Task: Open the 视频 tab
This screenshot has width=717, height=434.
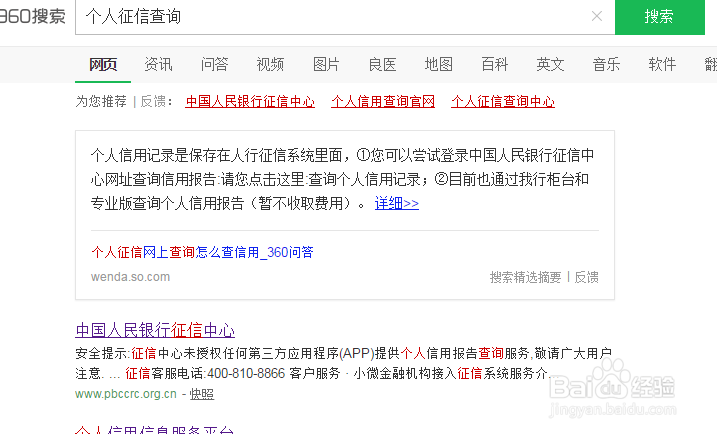Action: tap(270, 64)
